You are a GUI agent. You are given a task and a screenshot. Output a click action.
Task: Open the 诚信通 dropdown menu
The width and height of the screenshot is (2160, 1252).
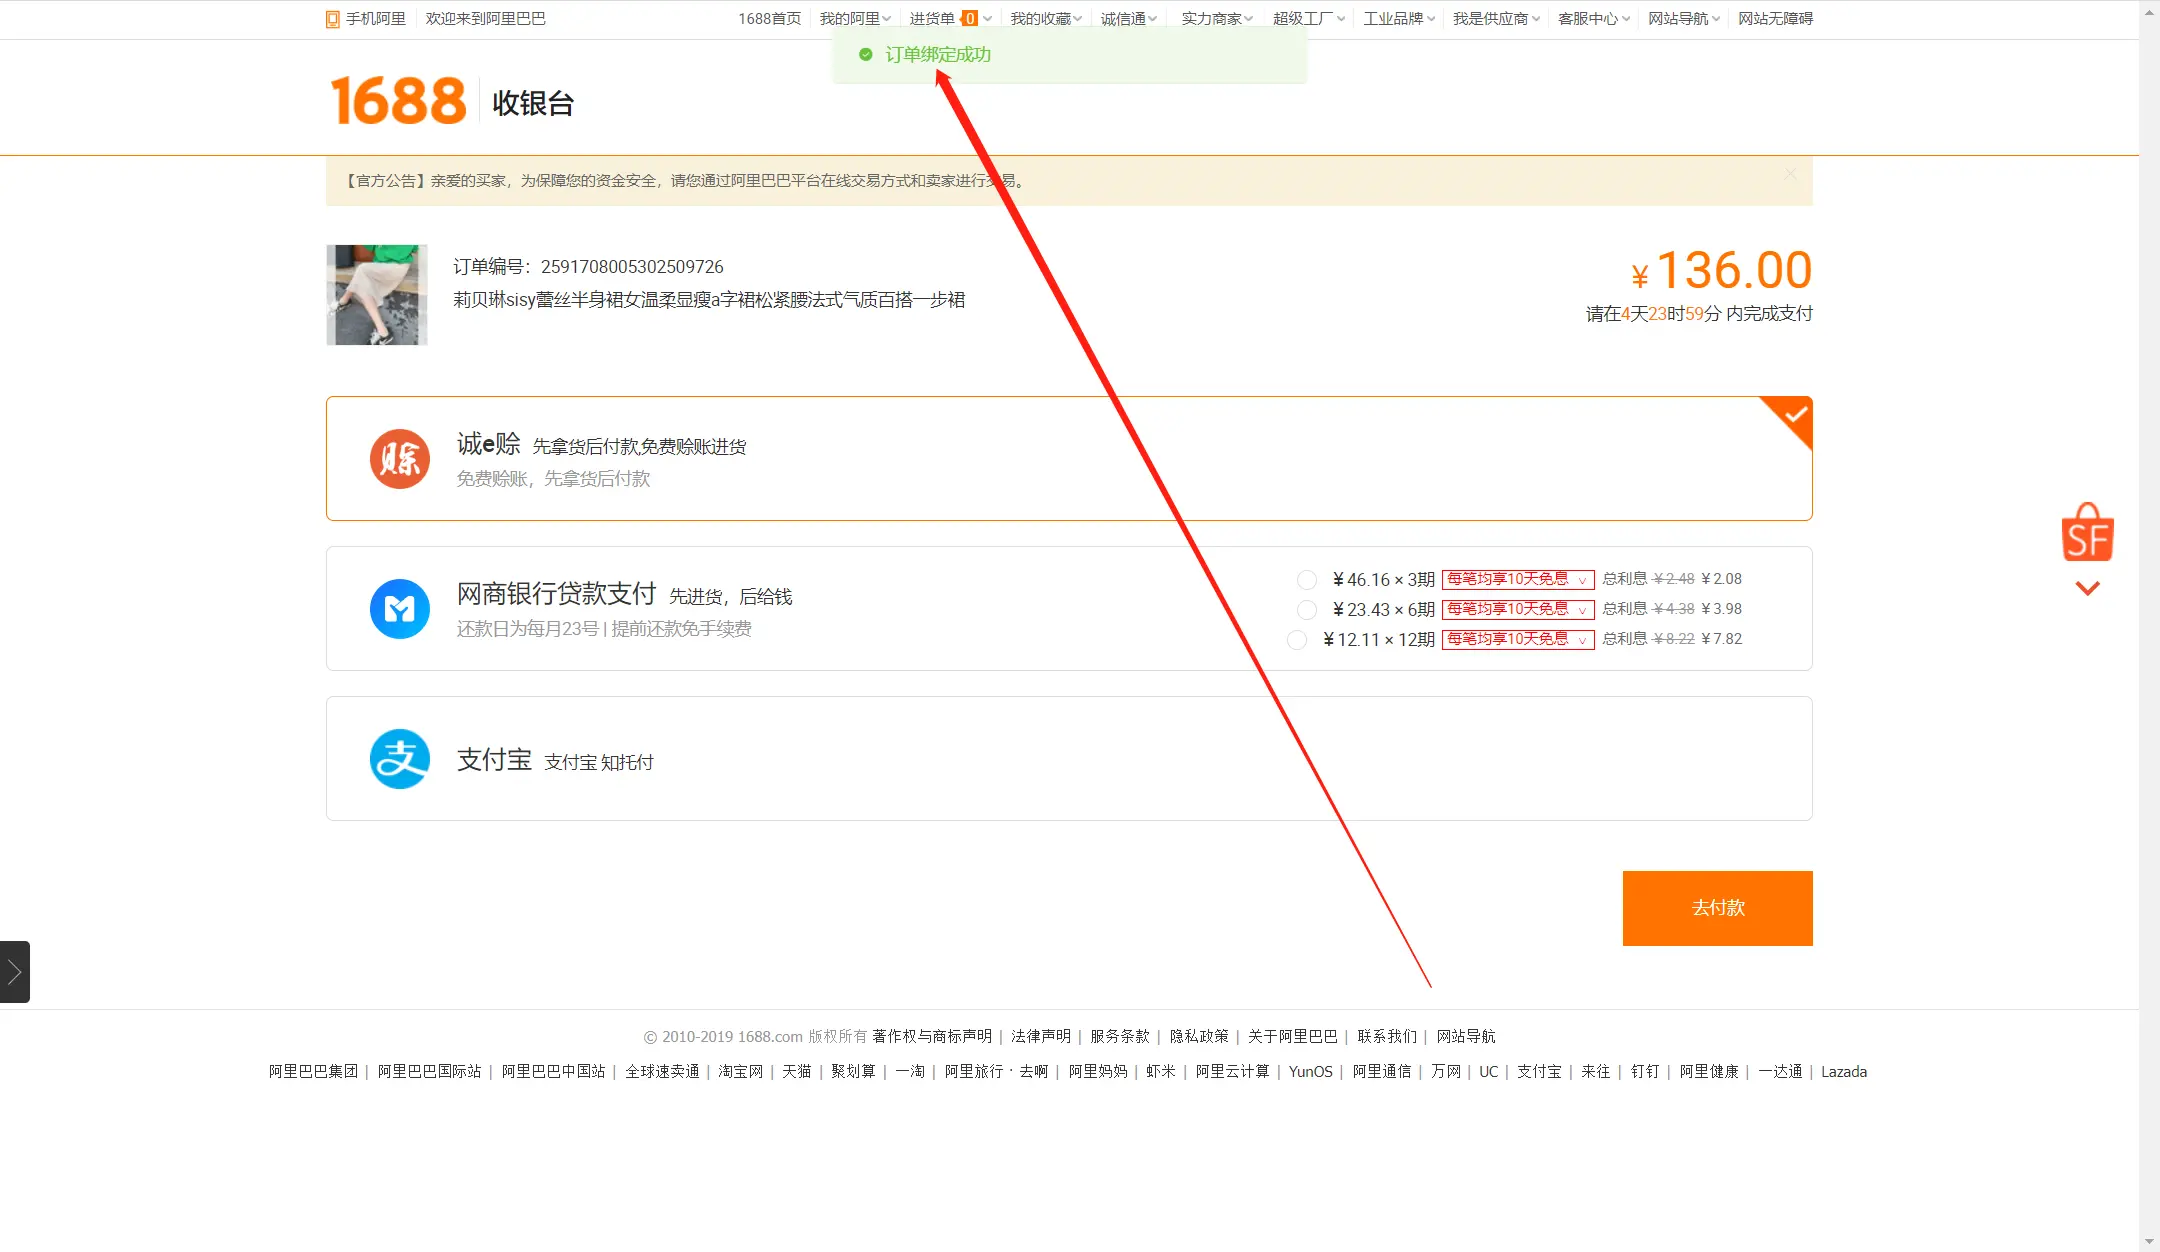[1129, 19]
